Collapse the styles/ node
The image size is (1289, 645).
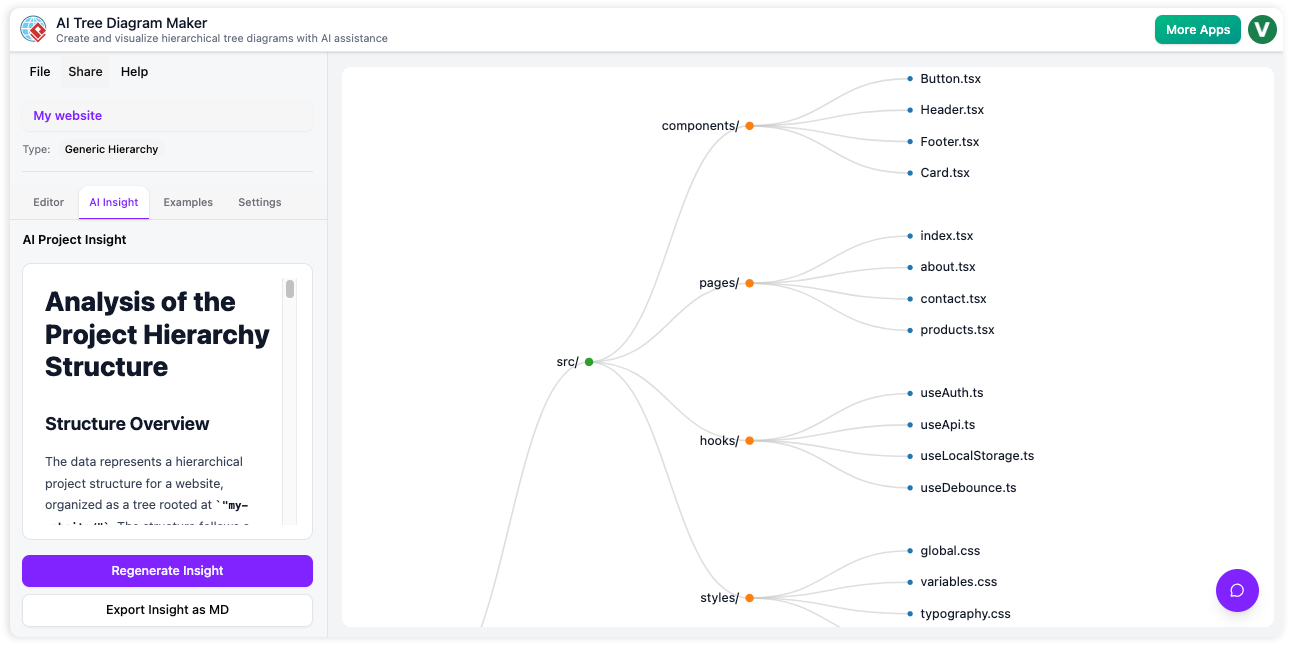pos(749,597)
